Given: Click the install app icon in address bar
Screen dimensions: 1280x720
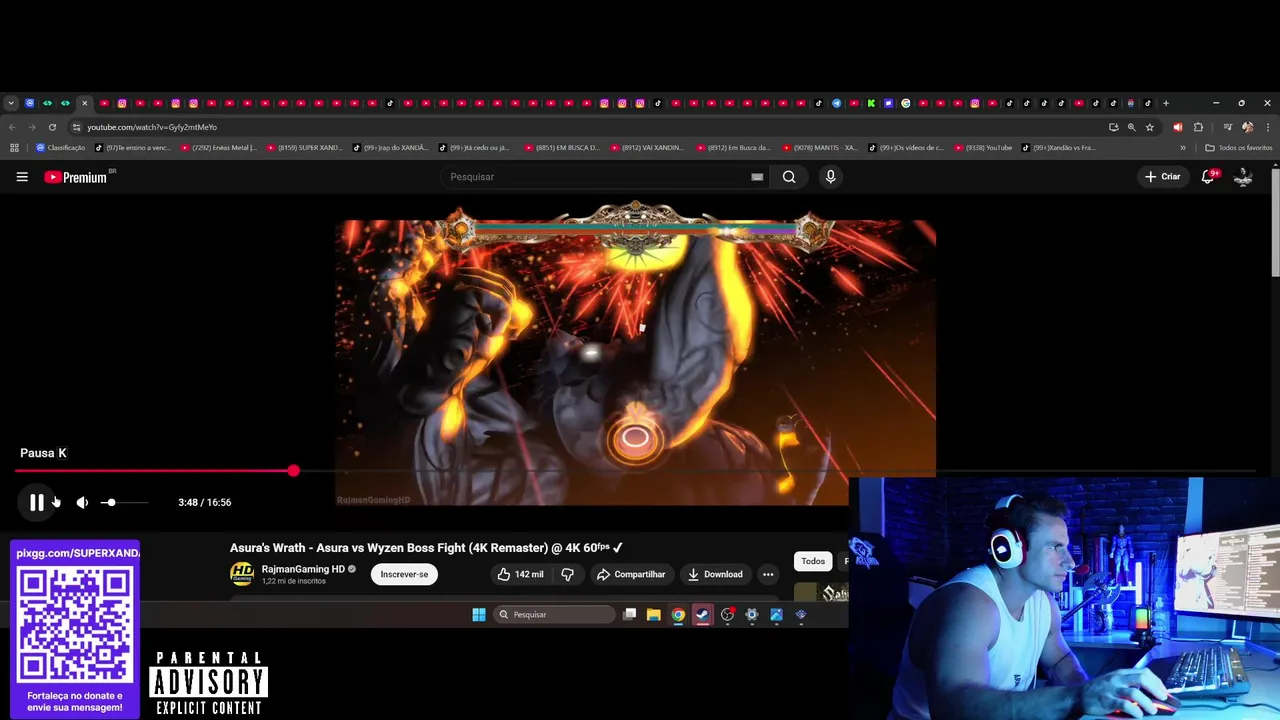Looking at the screenshot, I should [1113, 127].
